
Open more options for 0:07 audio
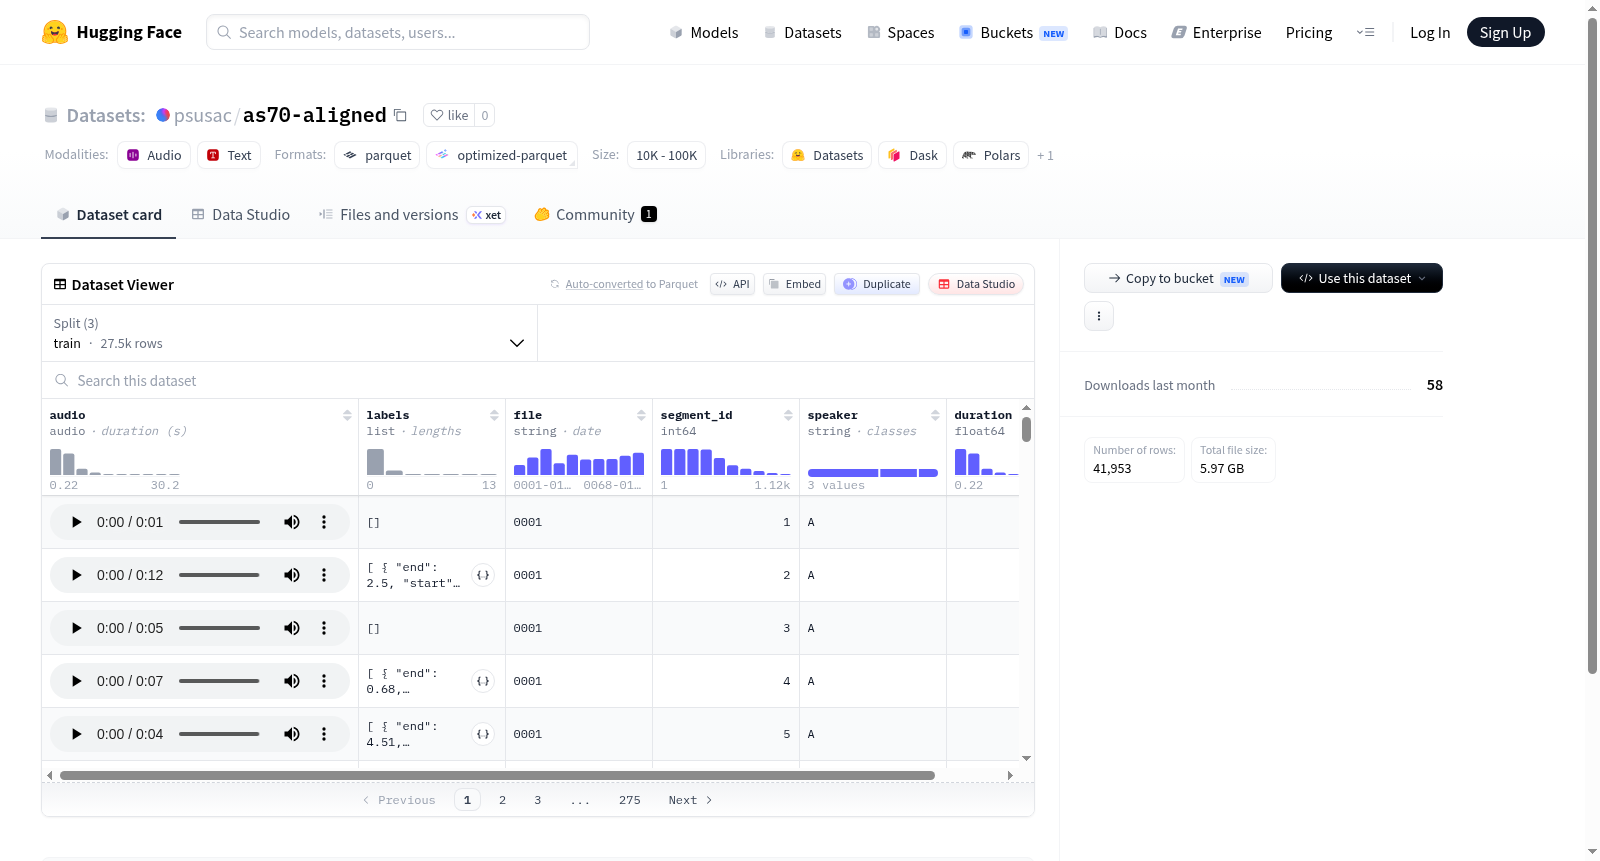click(x=324, y=681)
